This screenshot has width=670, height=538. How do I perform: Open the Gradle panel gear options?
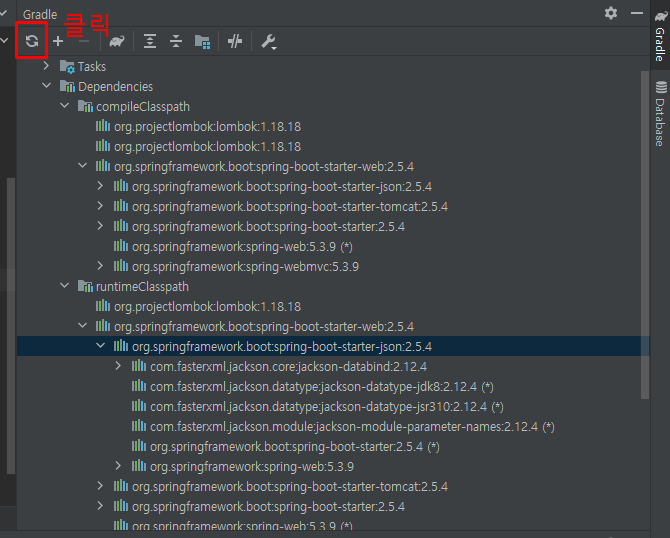pyautogui.click(x=611, y=13)
